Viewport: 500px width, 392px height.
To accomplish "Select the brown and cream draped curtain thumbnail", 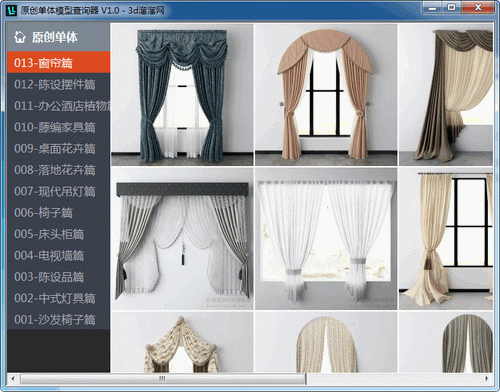I will click(446, 94).
